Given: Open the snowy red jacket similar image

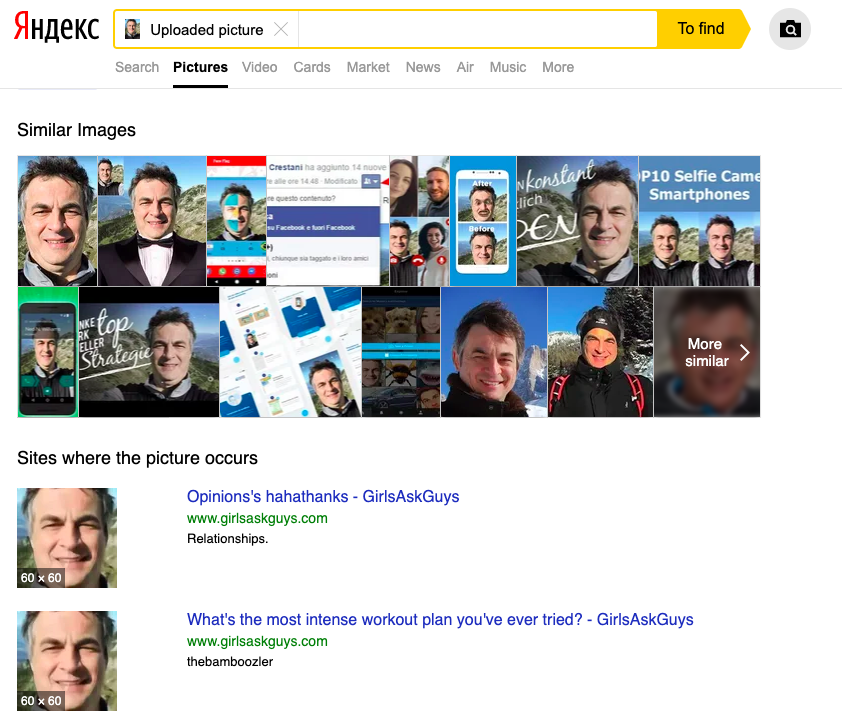Looking at the screenshot, I should pos(600,352).
